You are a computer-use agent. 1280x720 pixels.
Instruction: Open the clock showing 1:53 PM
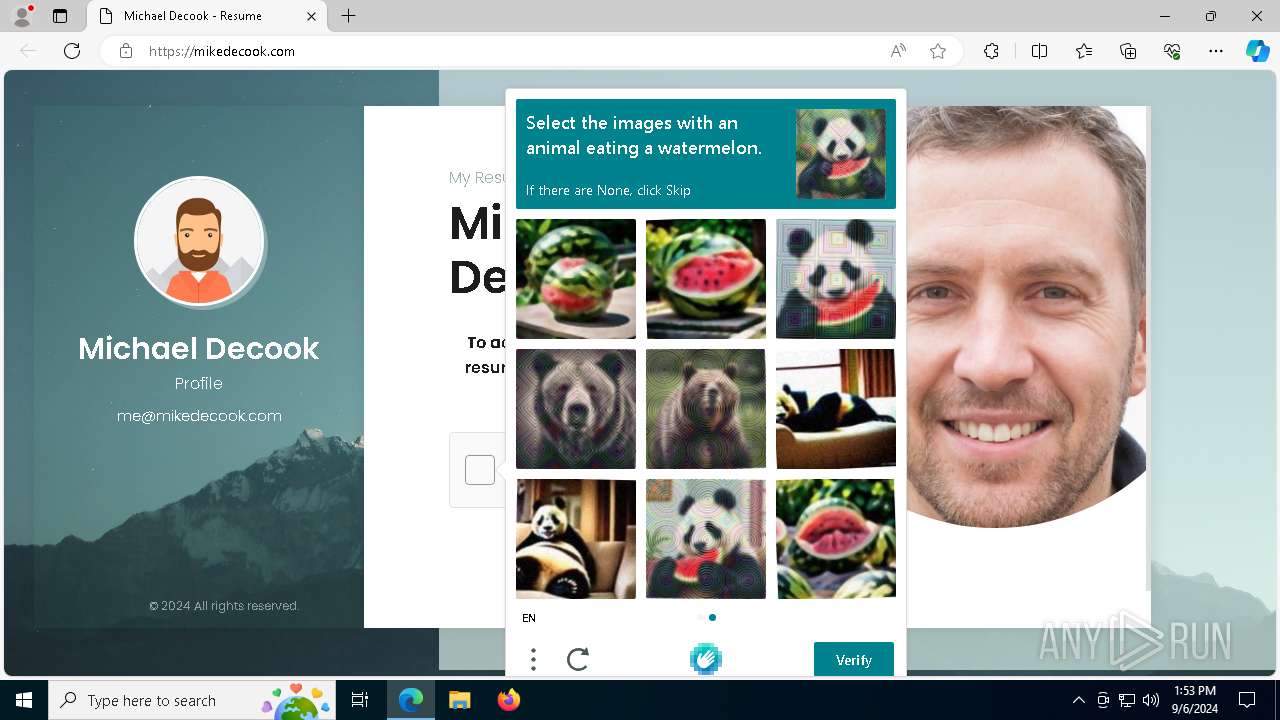click(x=1195, y=700)
